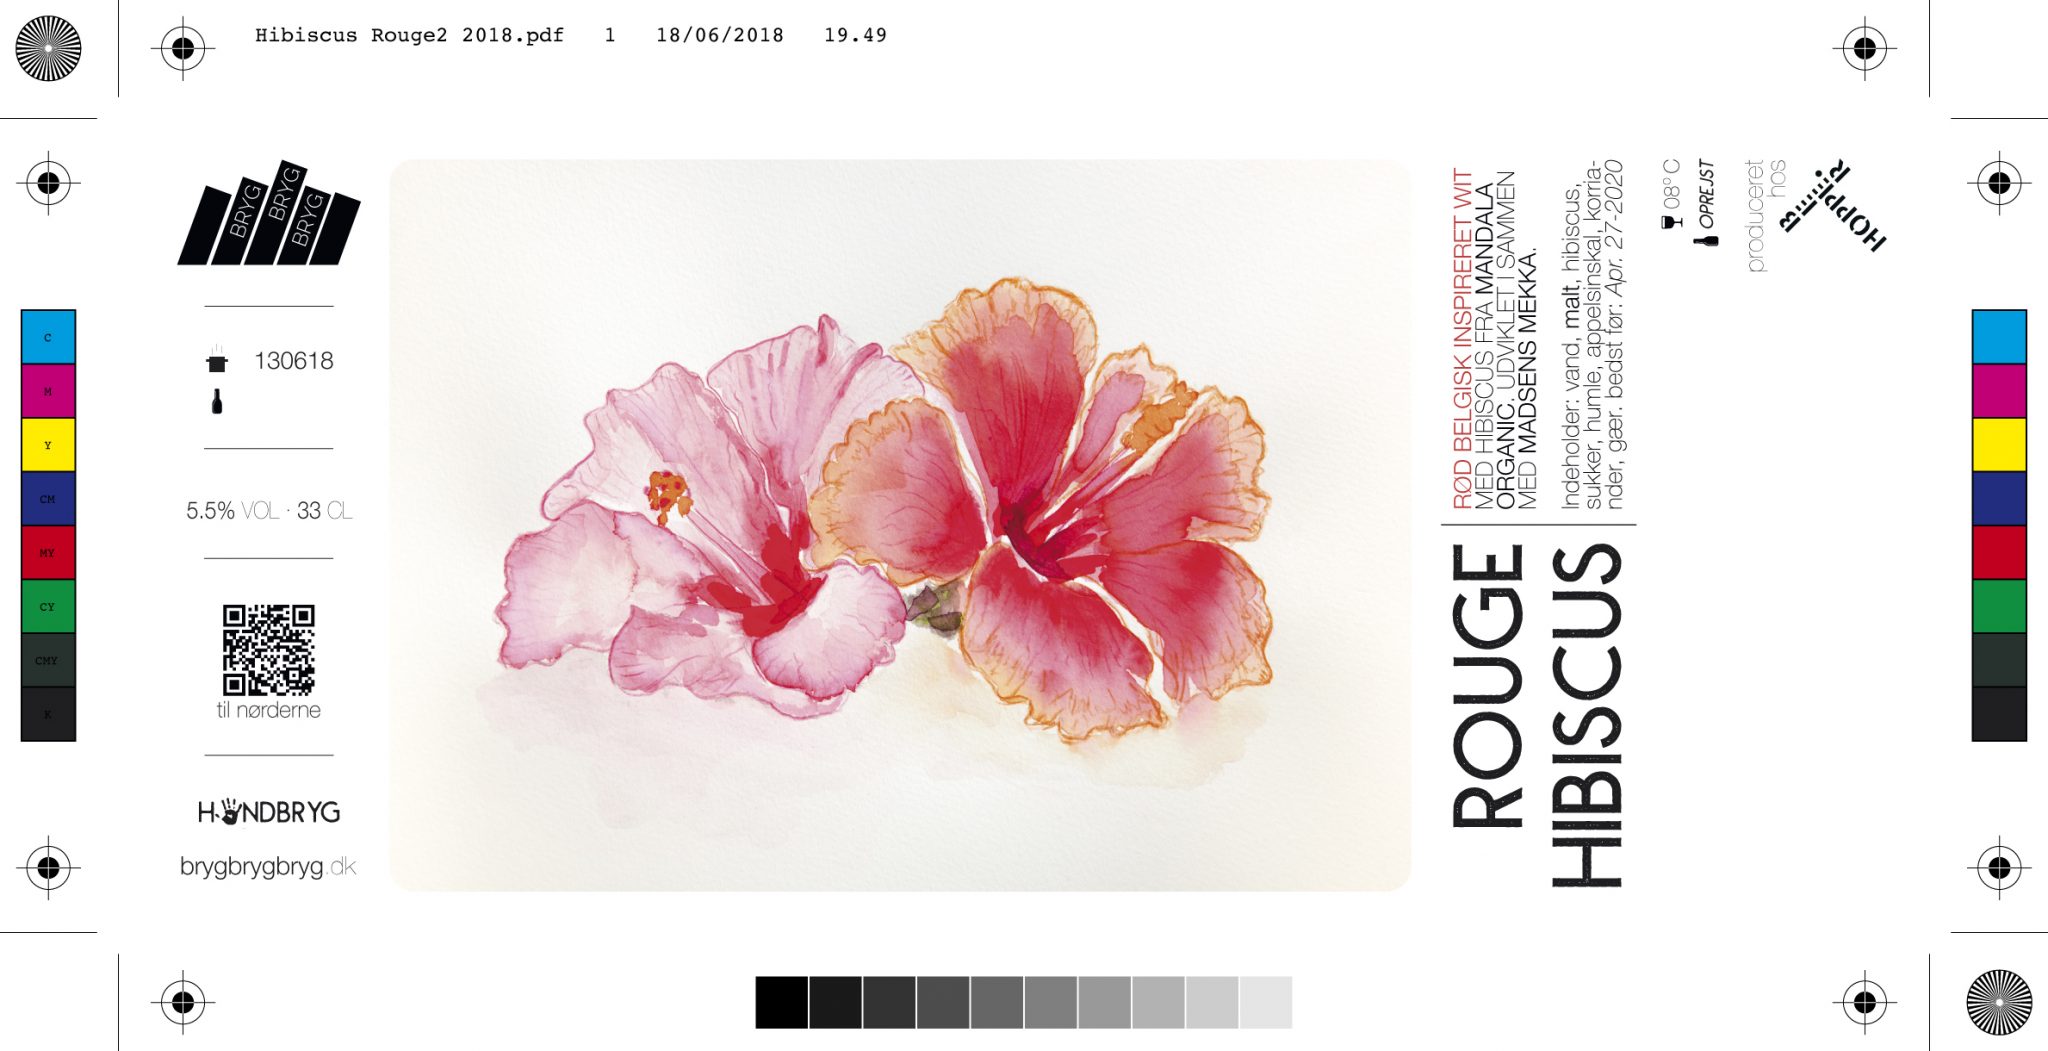Click the 'Hibiscus Rouge2 2018.pdf' file name text
2048x1051 pixels.
[x=409, y=36]
